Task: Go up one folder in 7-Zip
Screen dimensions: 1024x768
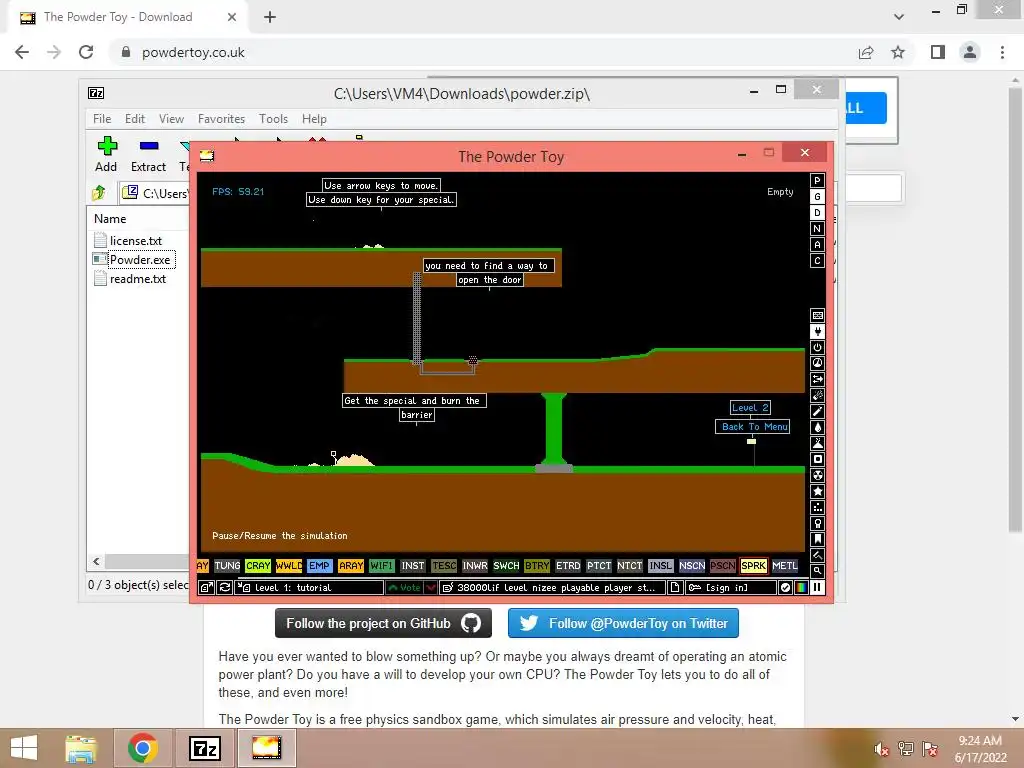Action: pyautogui.click(x=99, y=193)
